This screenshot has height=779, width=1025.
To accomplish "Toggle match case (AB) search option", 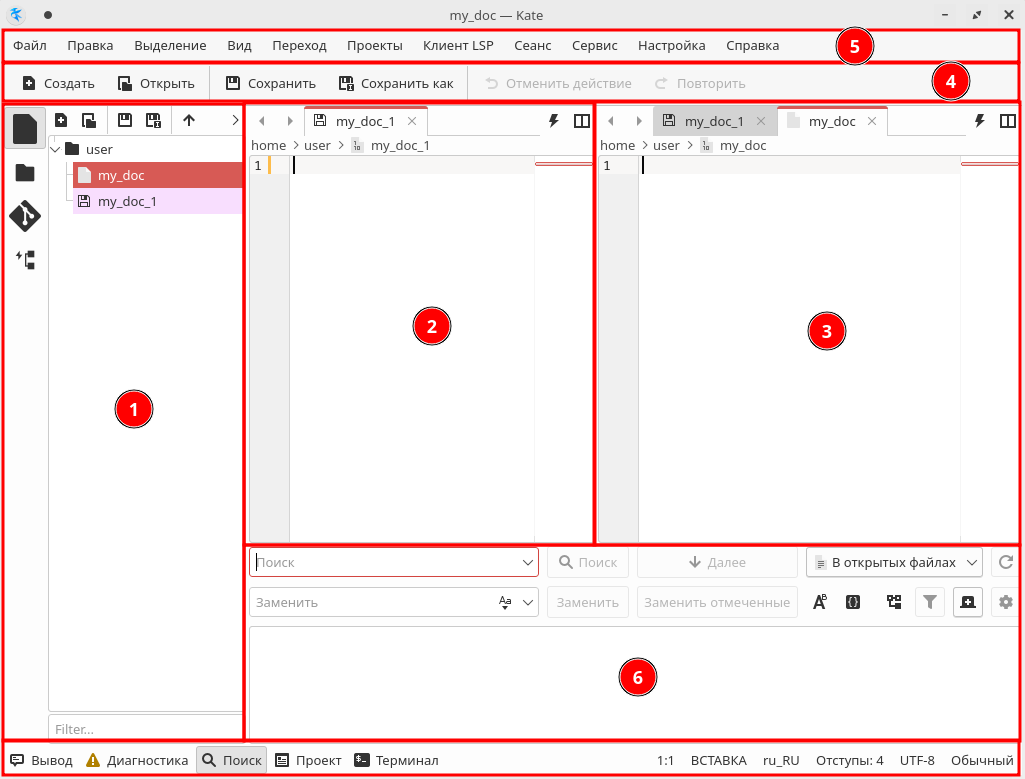I will click(820, 602).
